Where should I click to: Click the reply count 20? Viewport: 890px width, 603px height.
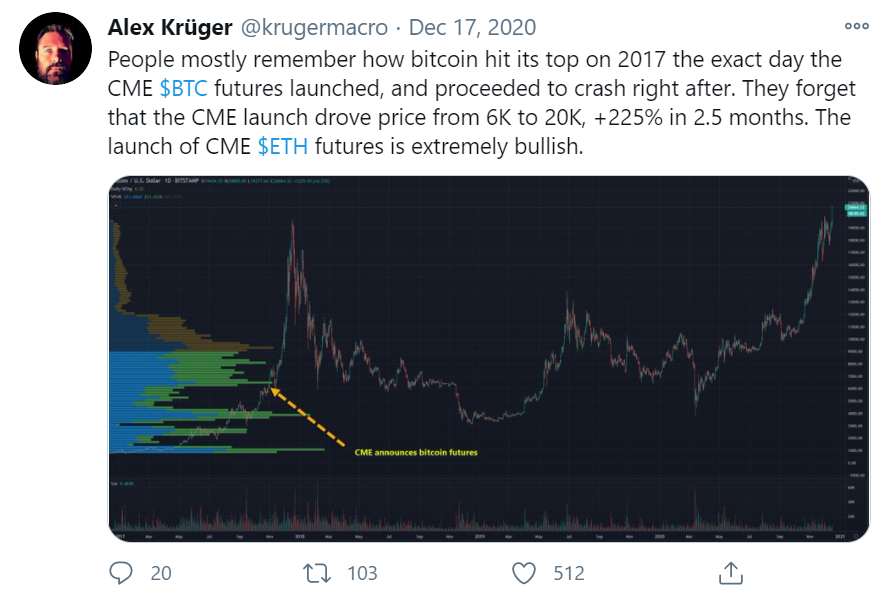161,573
